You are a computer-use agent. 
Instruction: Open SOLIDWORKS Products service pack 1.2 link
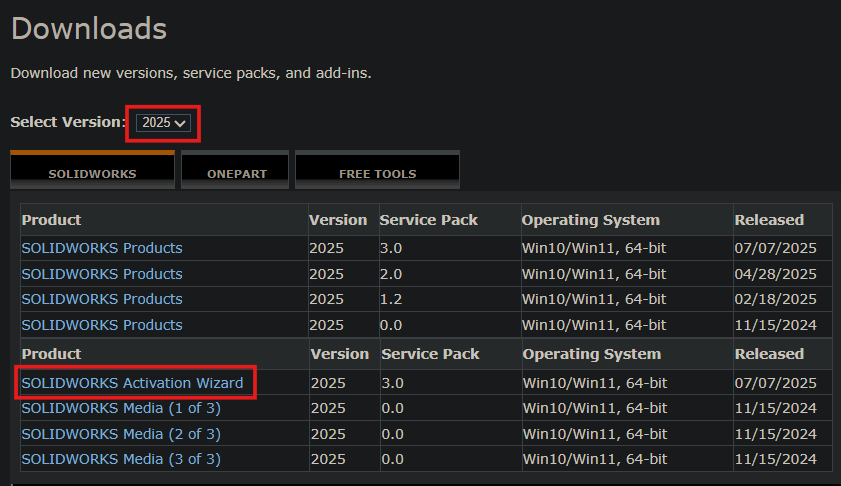[x=102, y=299]
